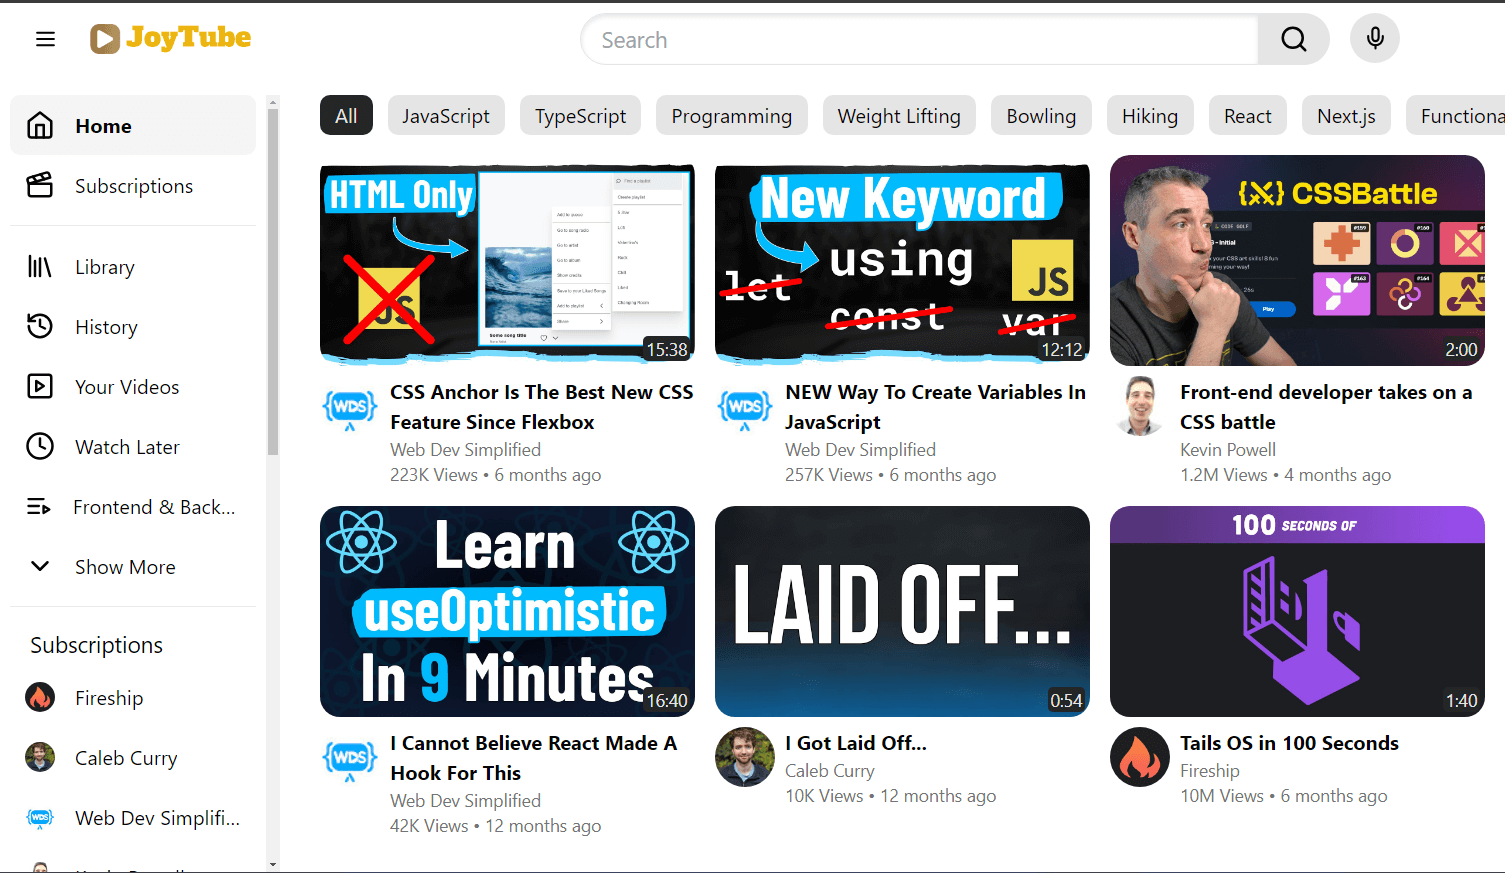This screenshot has height=873, width=1505.
Task: Click Fireship name under Tails OS video
Action: (x=1210, y=771)
